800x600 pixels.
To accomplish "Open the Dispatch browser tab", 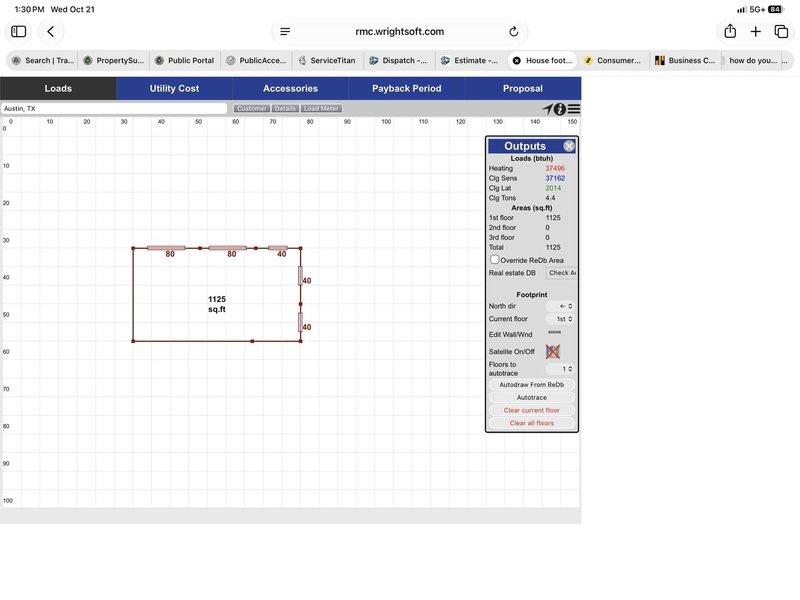I will coord(399,60).
